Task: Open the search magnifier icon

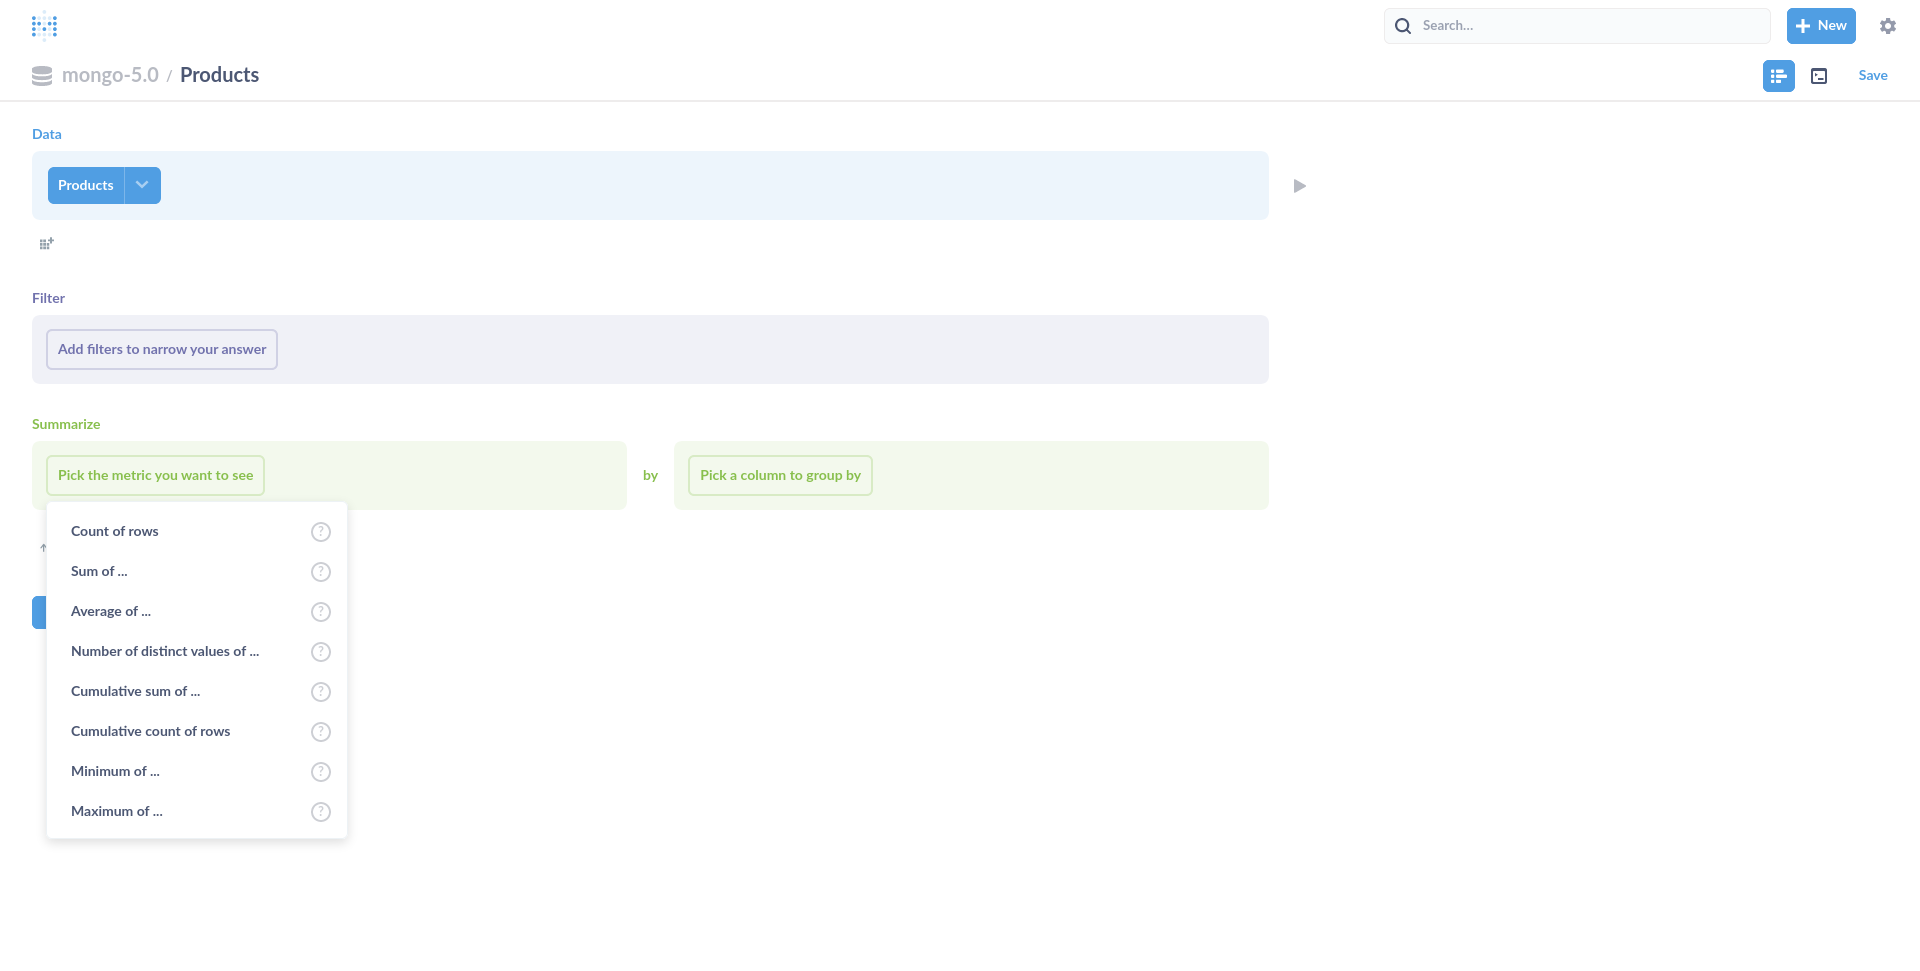Action: (x=1403, y=25)
